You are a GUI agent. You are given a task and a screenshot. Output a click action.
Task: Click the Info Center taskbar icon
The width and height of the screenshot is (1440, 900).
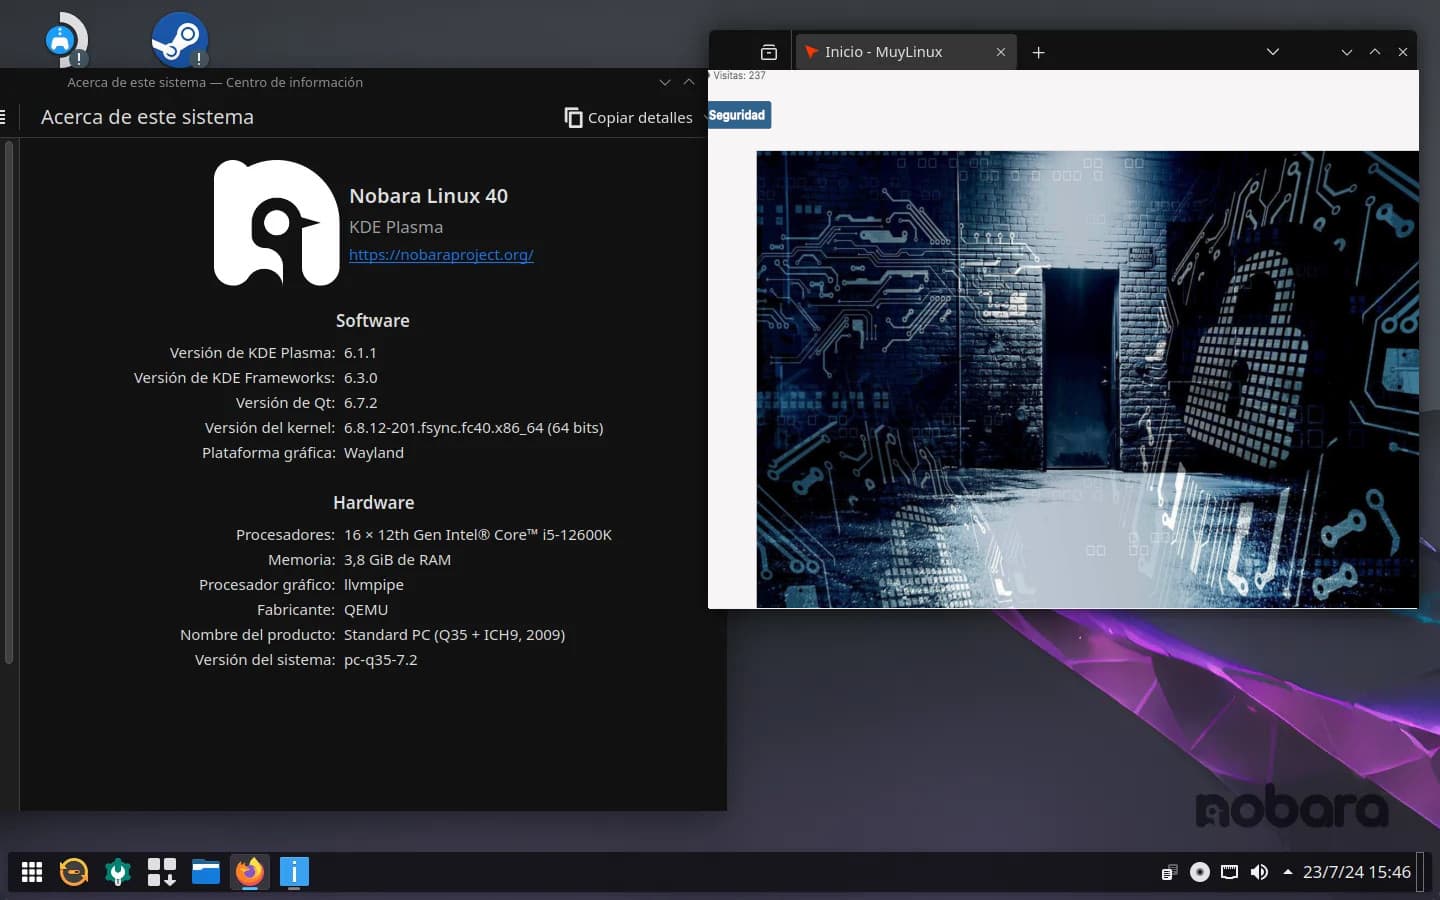click(x=294, y=872)
